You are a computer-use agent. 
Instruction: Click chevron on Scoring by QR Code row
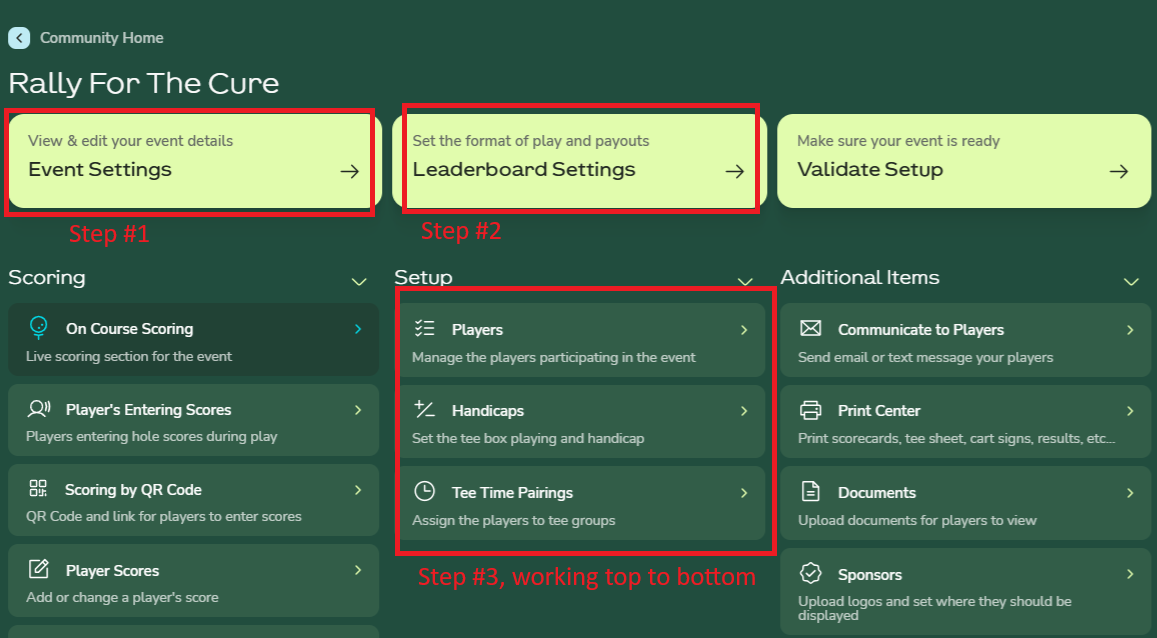(358, 490)
